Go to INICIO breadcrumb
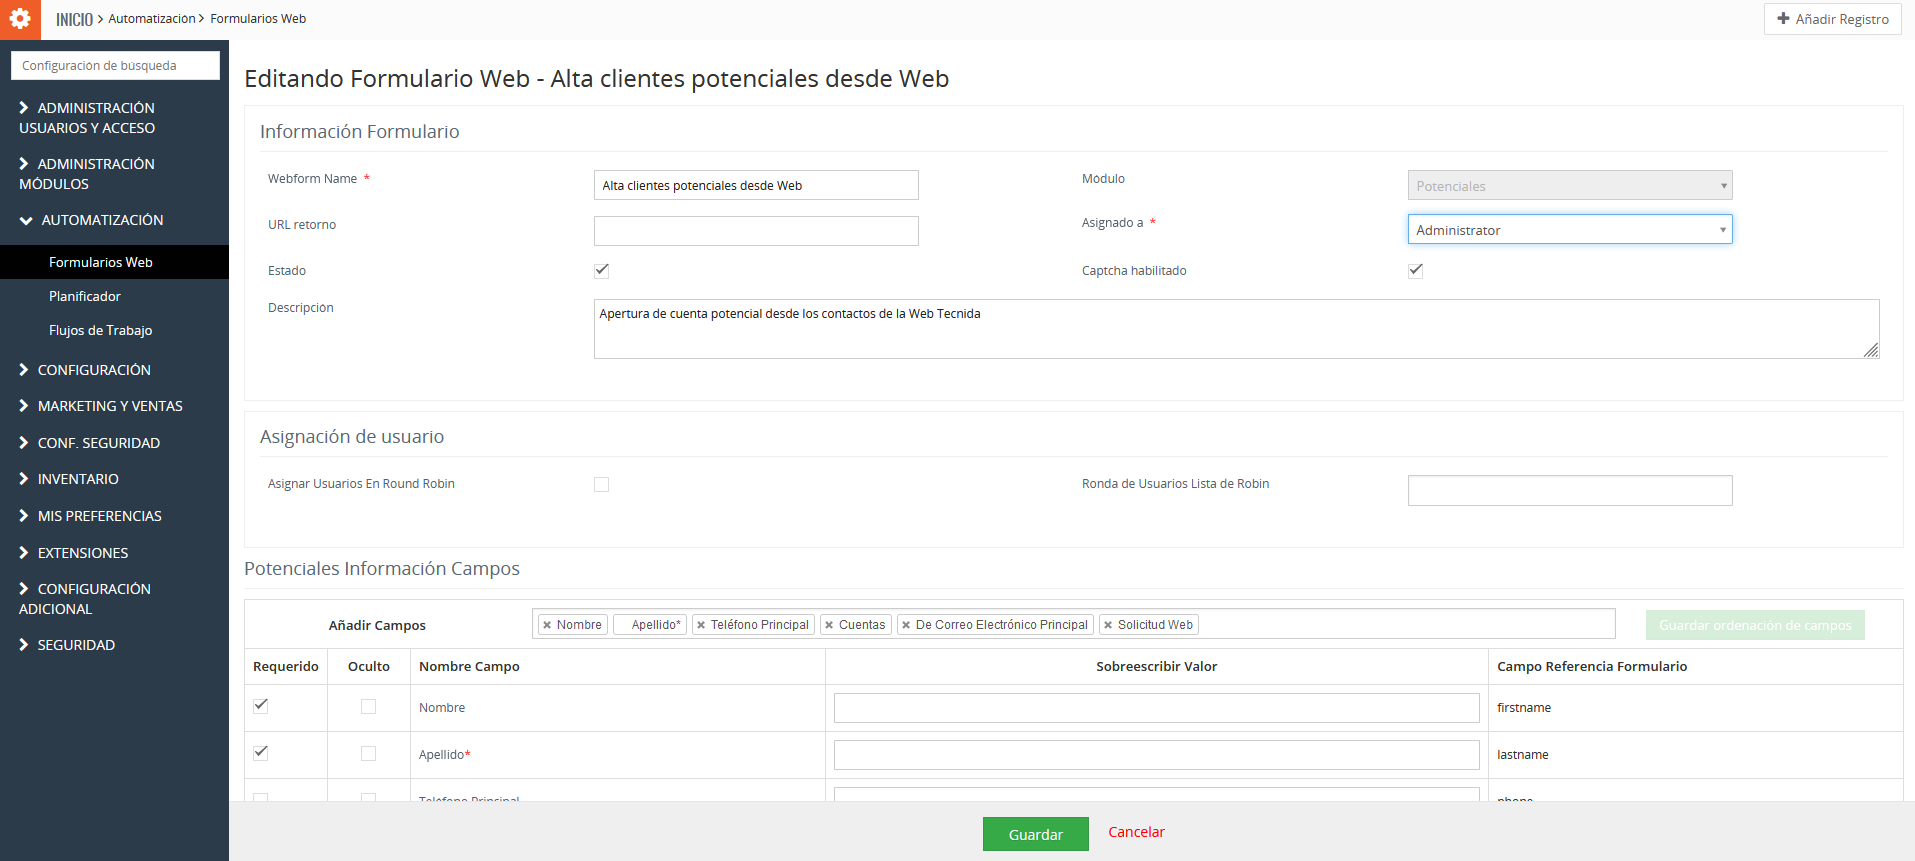The width and height of the screenshot is (1915, 861). point(74,19)
